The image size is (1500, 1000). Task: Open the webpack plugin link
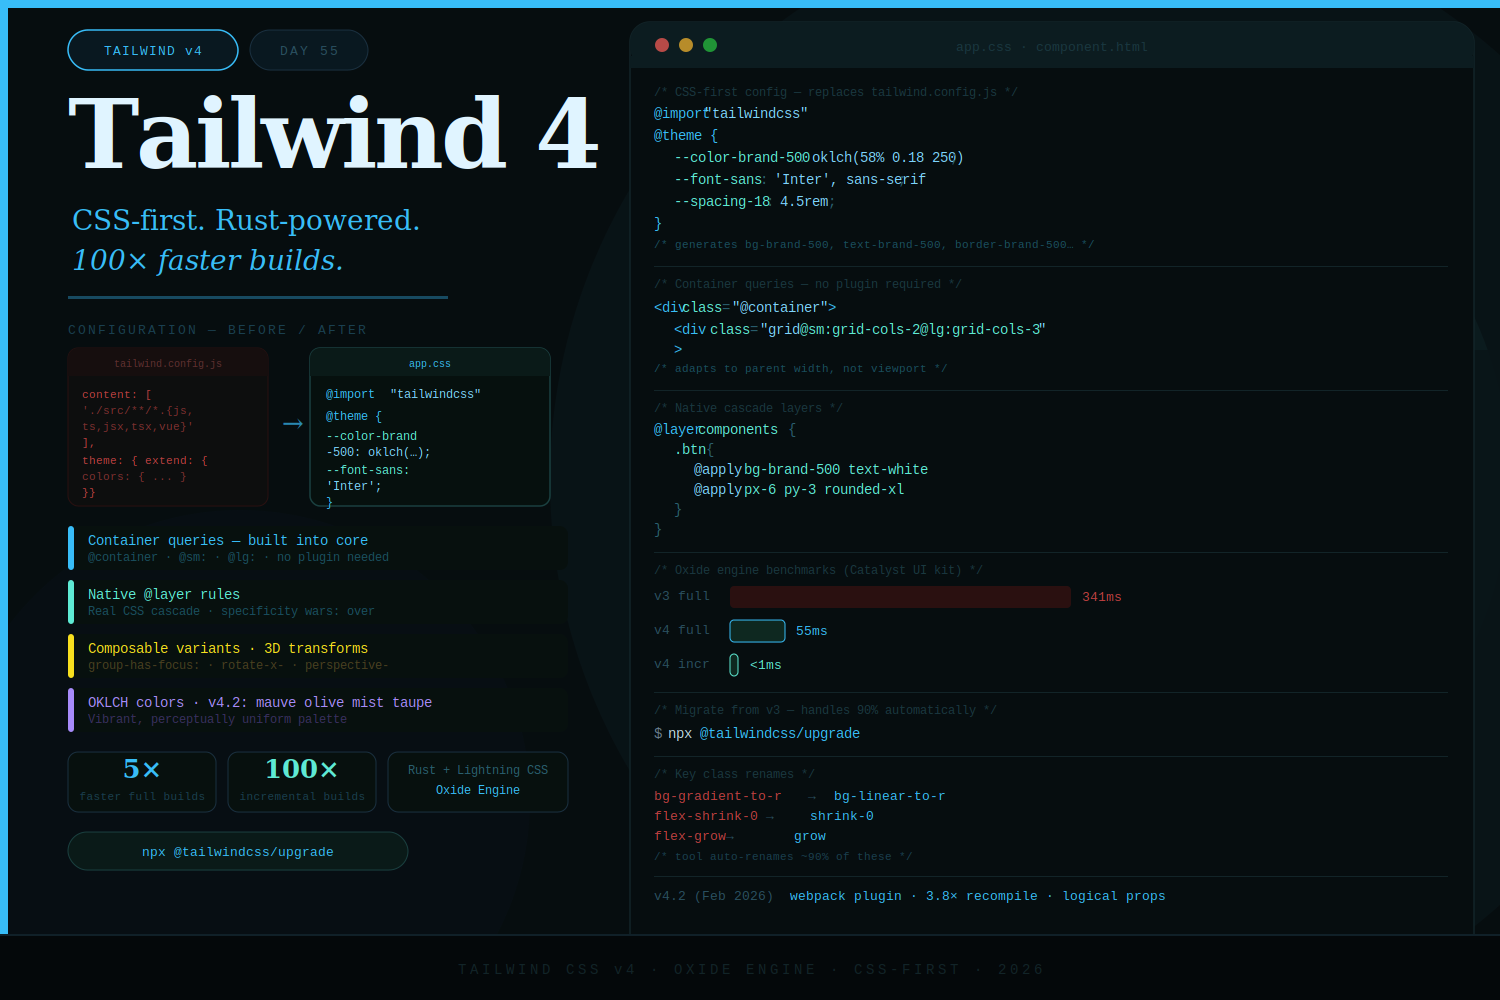pyautogui.click(x=845, y=895)
